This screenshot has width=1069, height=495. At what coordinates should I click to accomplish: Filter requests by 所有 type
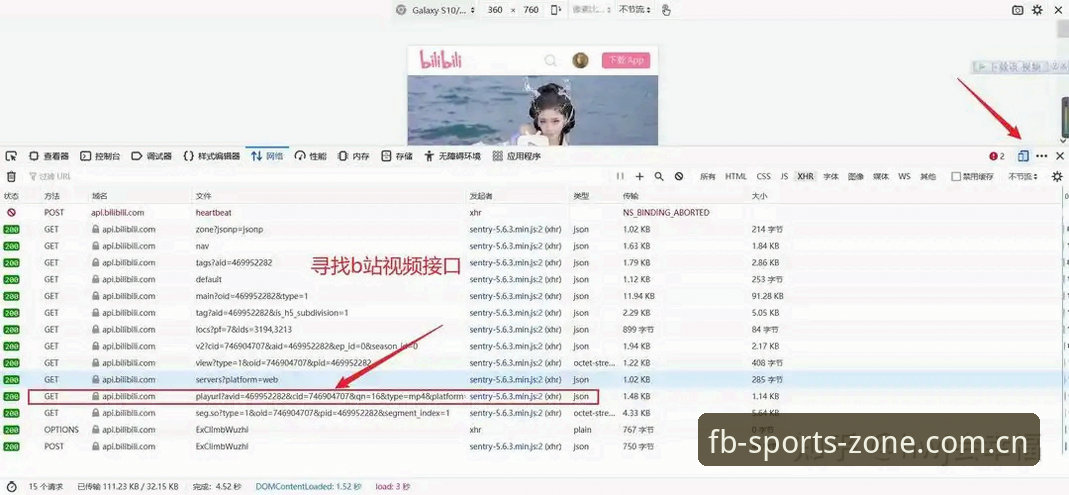(708, 177)
